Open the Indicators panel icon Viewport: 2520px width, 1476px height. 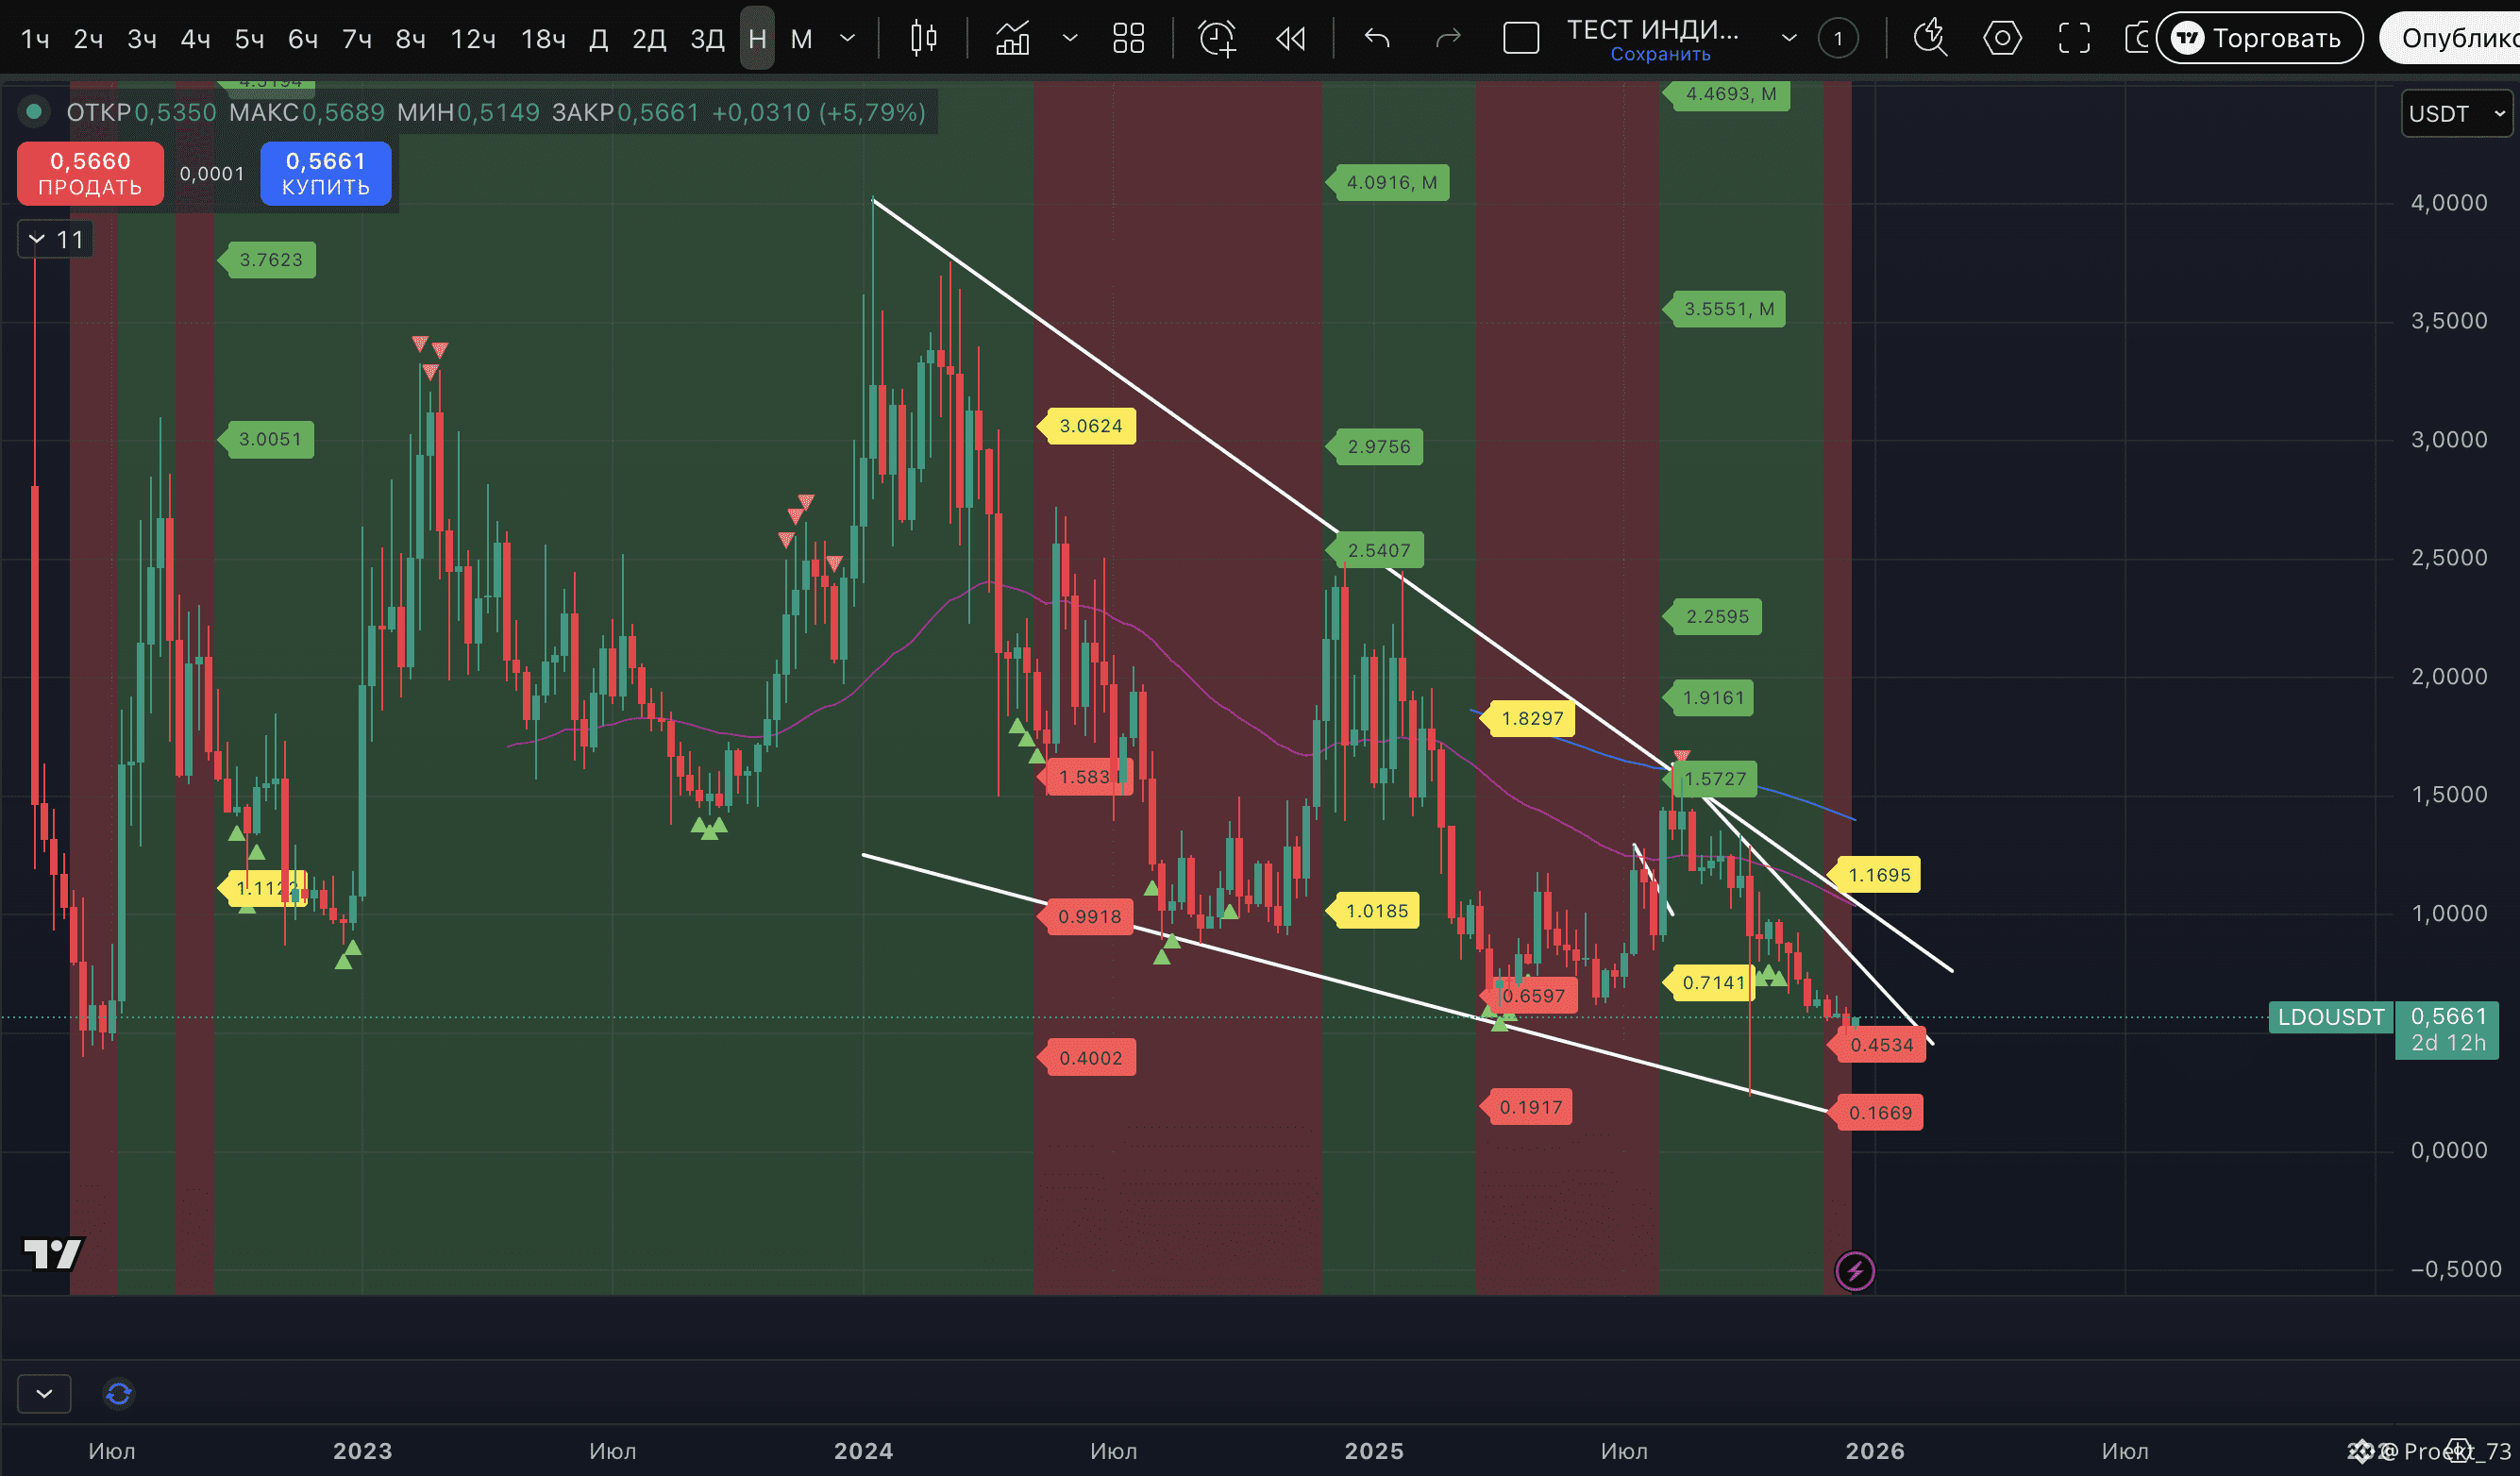pyautogui.click(x=1012, y=39)
